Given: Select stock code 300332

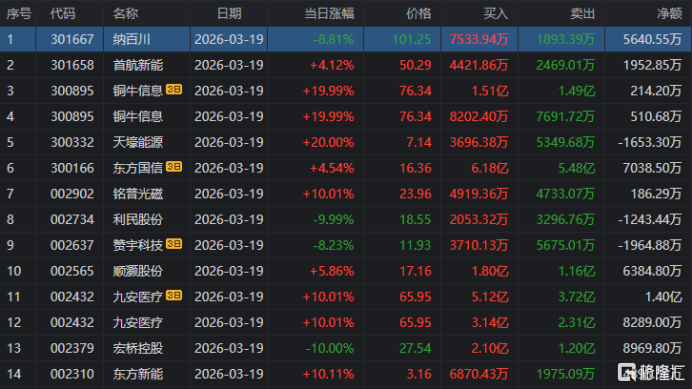Looking at the screenshot, I should pyautogui.click(x=72, y=142).
